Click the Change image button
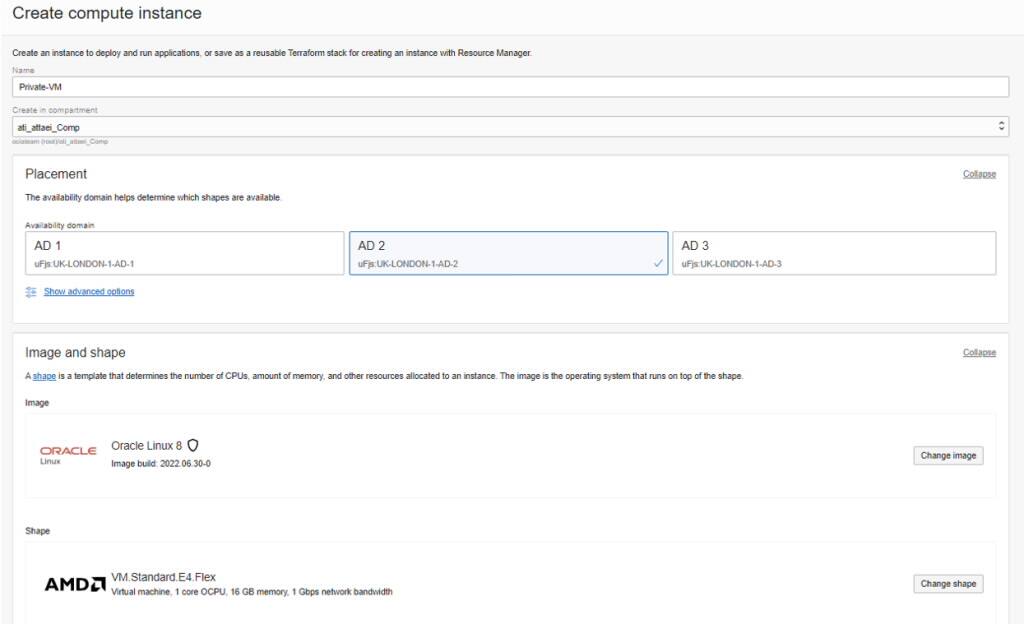Viewport: 1024px width, 624px height. pyautogui.click(x=947, y=455)
